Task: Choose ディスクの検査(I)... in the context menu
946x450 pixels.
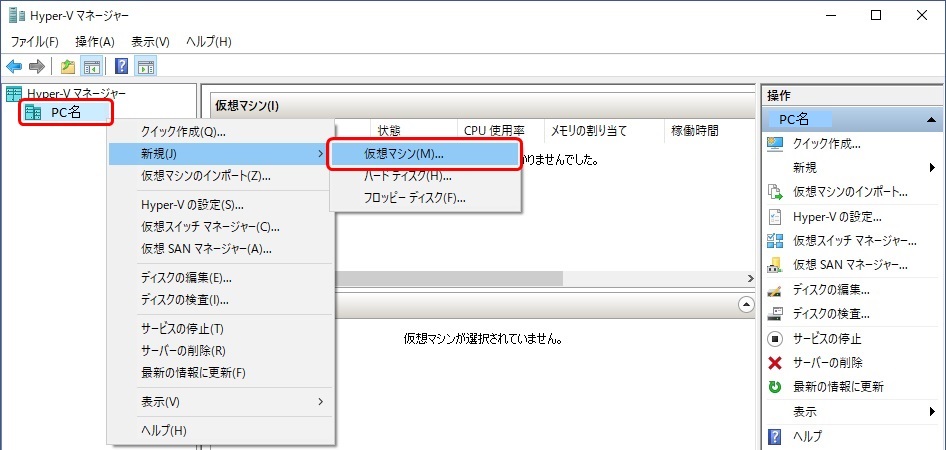Action: pyautogui.click(x=221, y=300)
